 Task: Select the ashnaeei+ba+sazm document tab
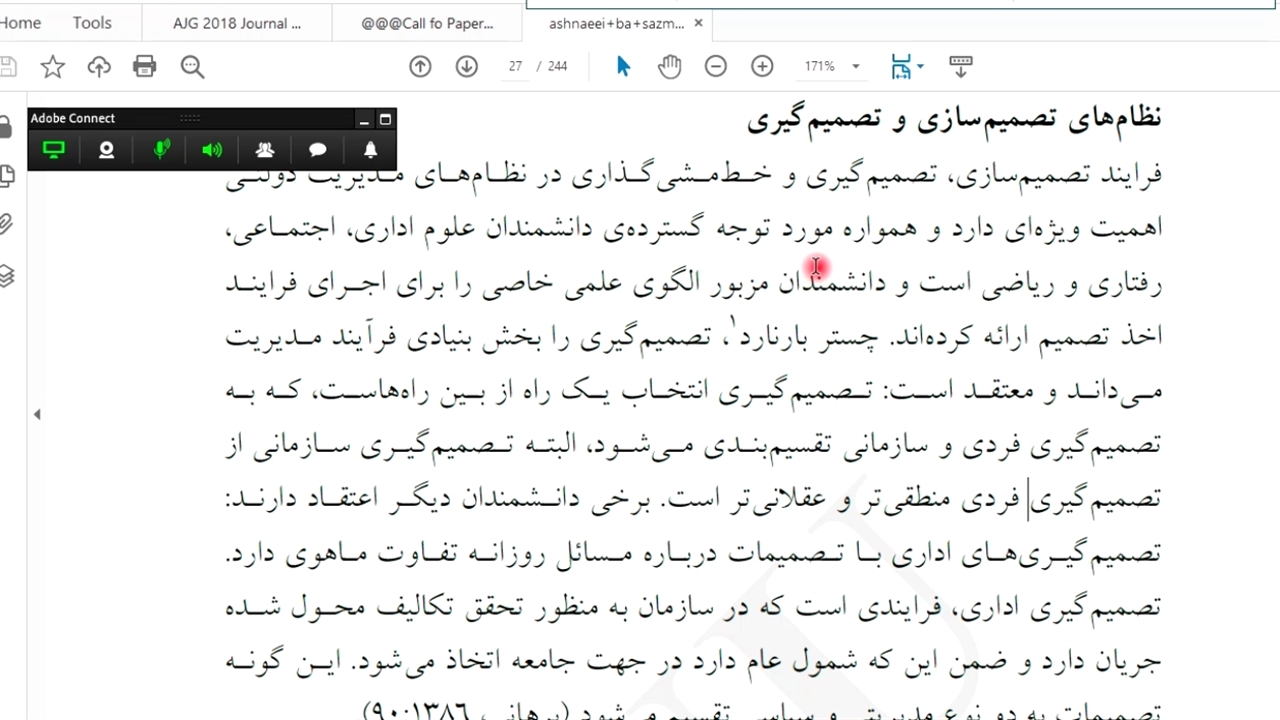pyautogui.click(x=616, y=23)
